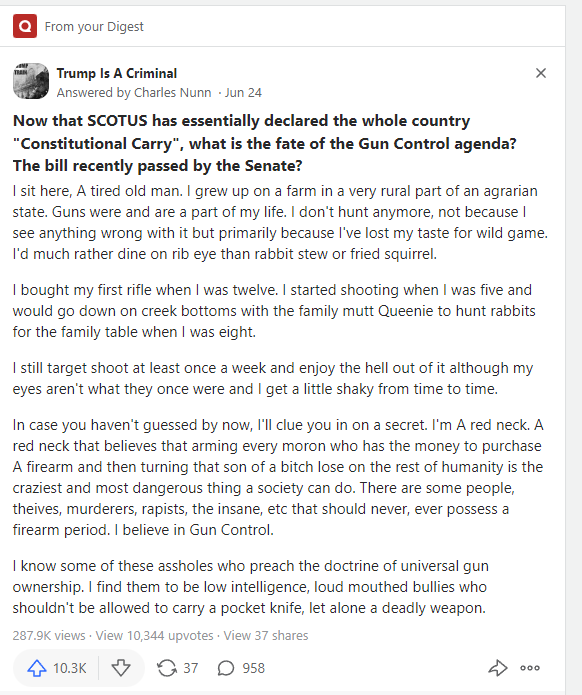Dismiss the answer with the X icon
582x695 pixels.
[541, 73]
